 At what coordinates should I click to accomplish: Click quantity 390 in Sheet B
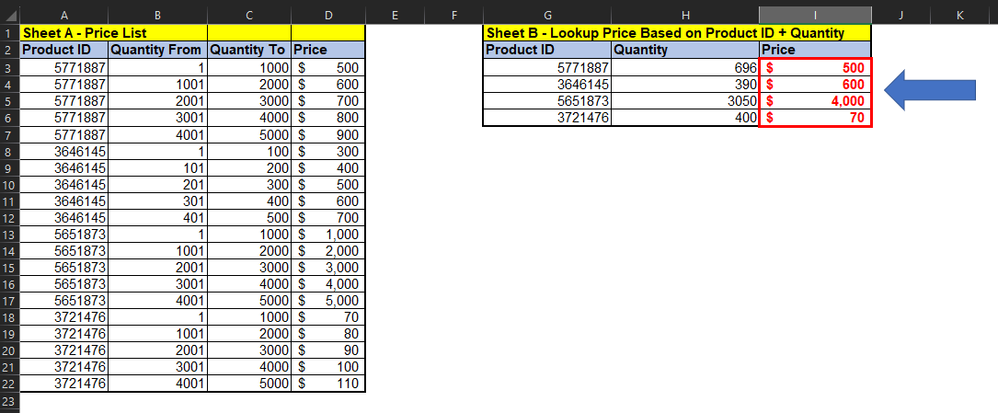point(685,84)
